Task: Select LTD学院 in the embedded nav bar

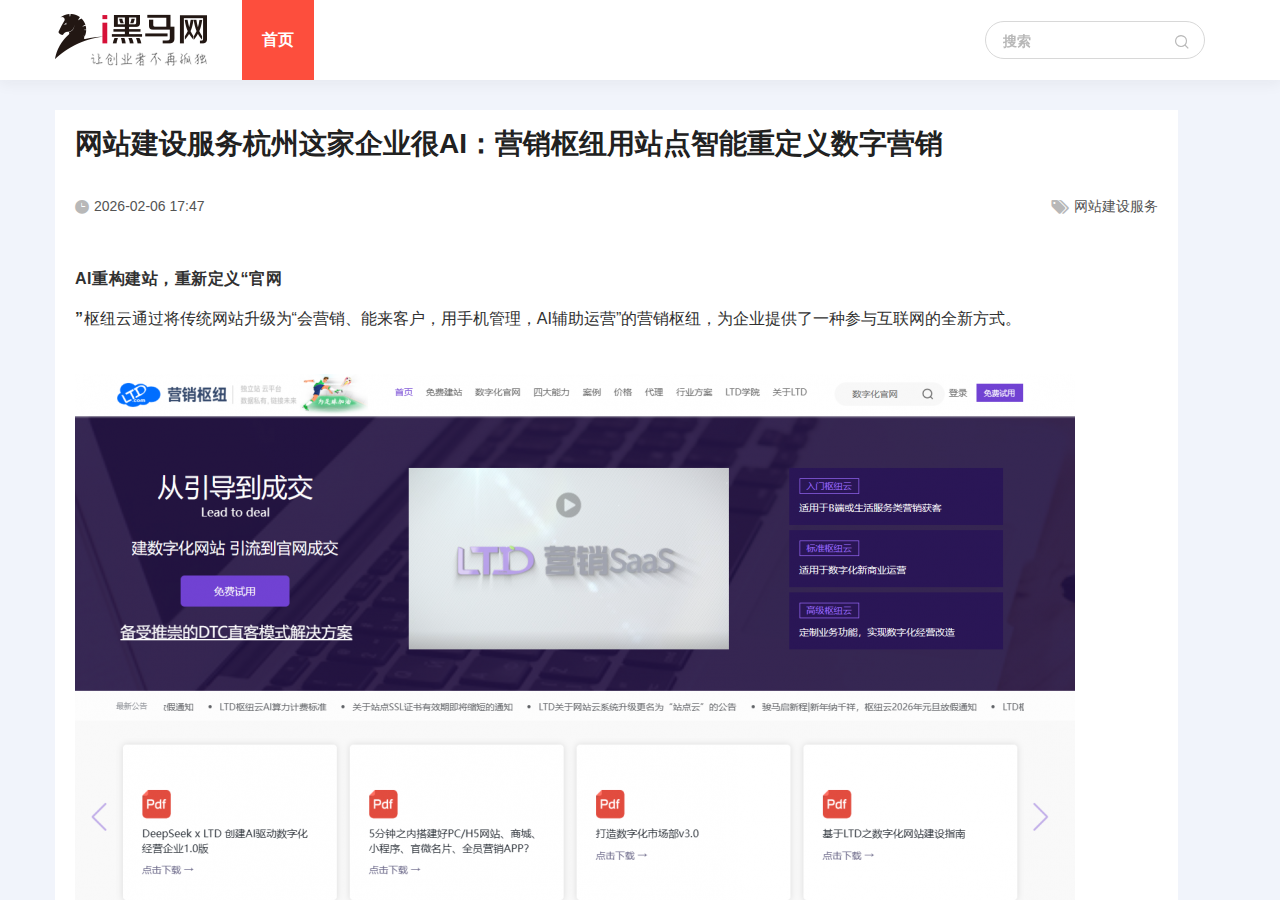Action: (743, 393)
